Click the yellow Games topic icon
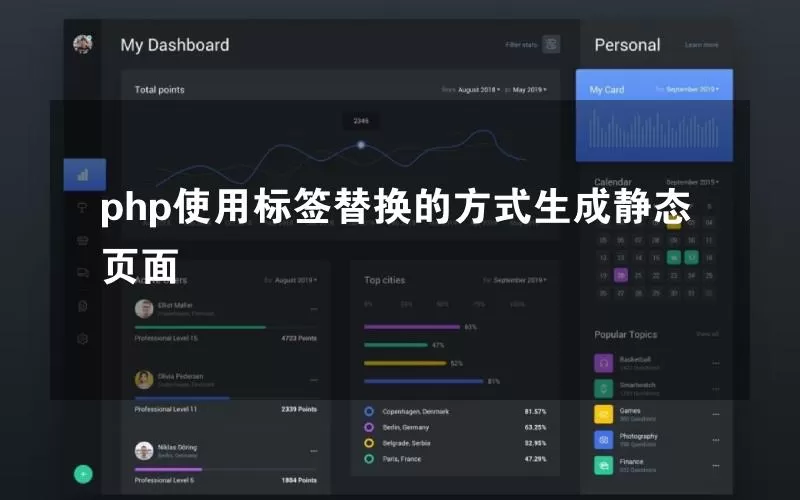 pos(604,414)
